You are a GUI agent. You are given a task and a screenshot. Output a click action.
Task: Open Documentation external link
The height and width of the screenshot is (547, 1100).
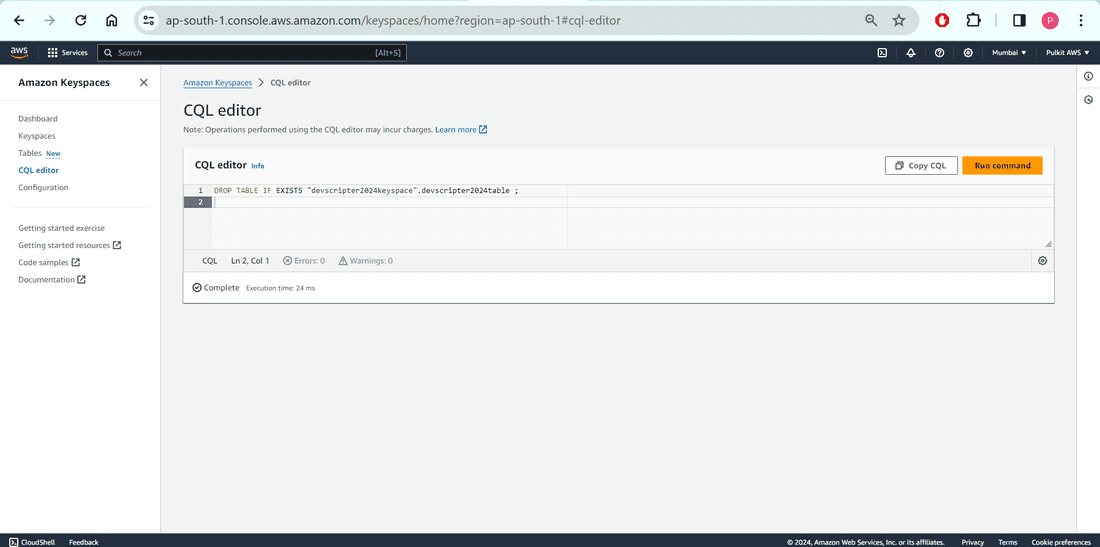(52, 280)
